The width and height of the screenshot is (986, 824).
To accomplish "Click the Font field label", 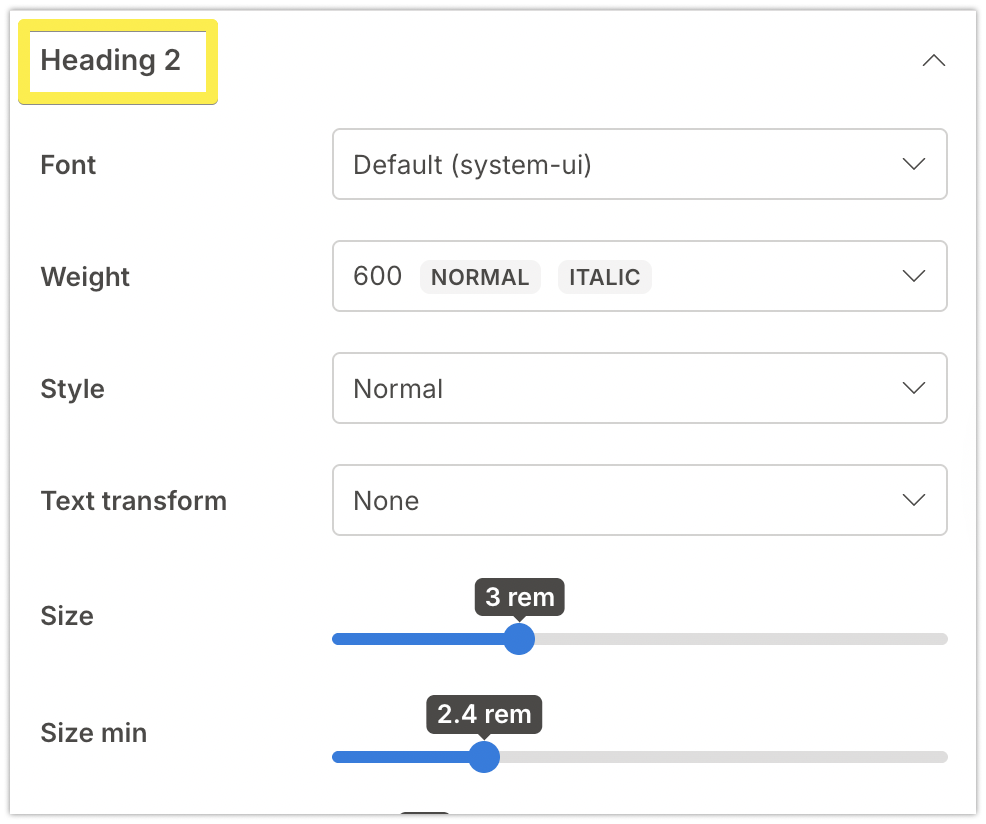I will point(68,165).
